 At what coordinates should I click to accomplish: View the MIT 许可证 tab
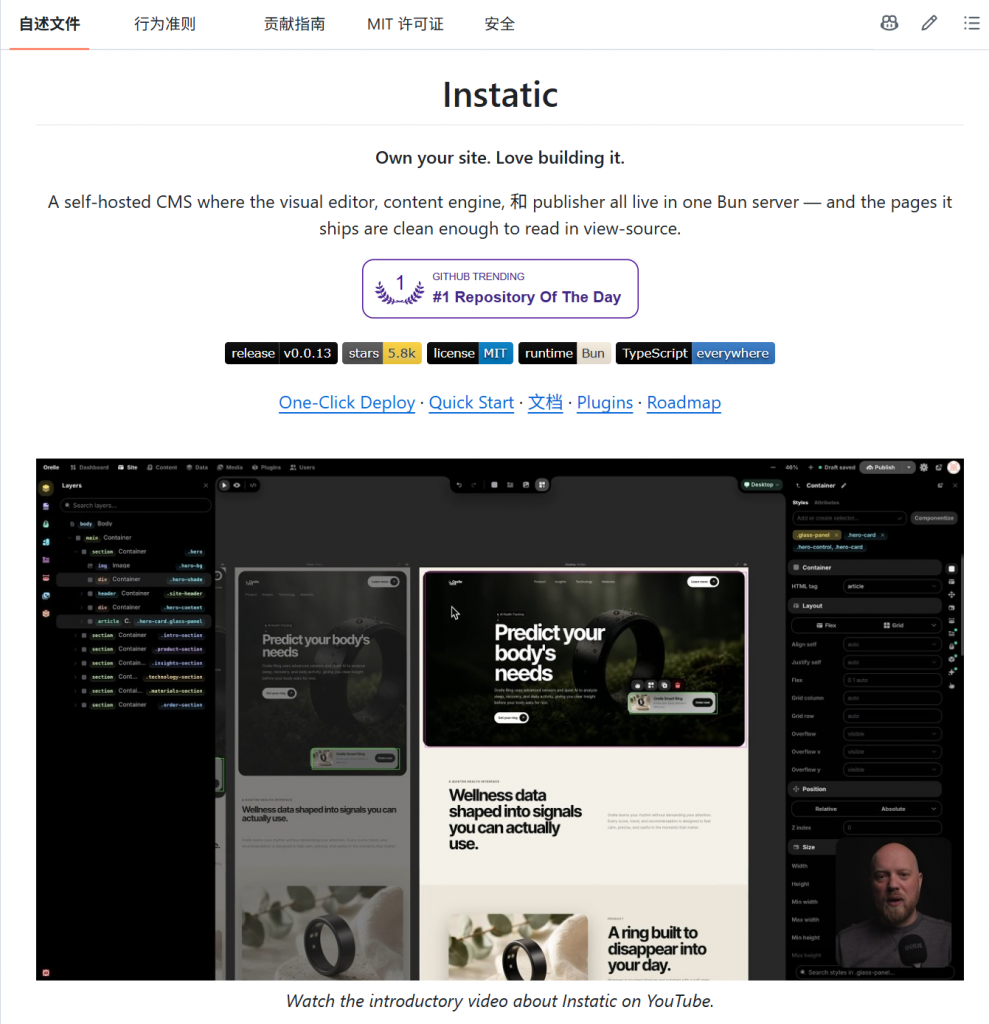pos(405,24)
